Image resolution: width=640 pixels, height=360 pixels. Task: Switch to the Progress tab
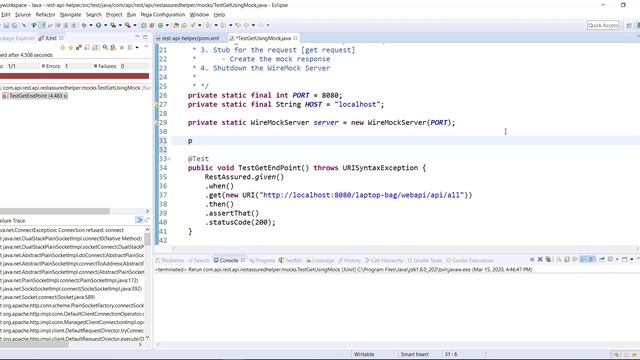(262, 260)
